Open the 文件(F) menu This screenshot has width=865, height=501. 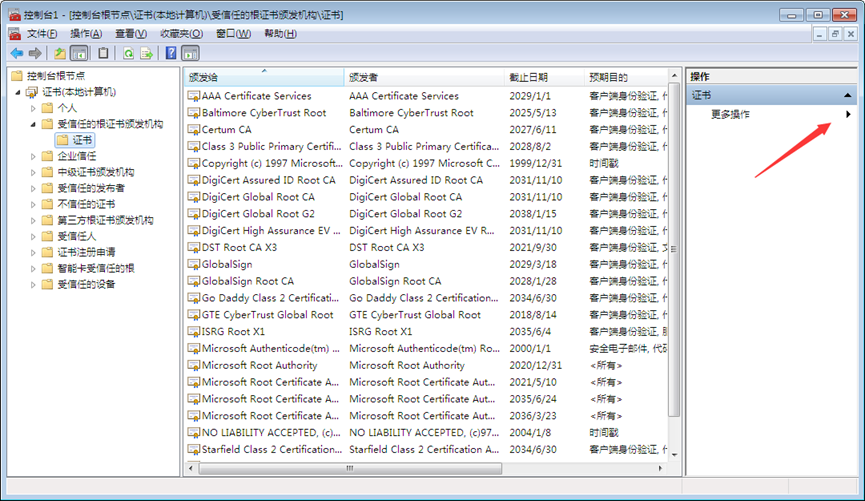[x=42, y=34]
